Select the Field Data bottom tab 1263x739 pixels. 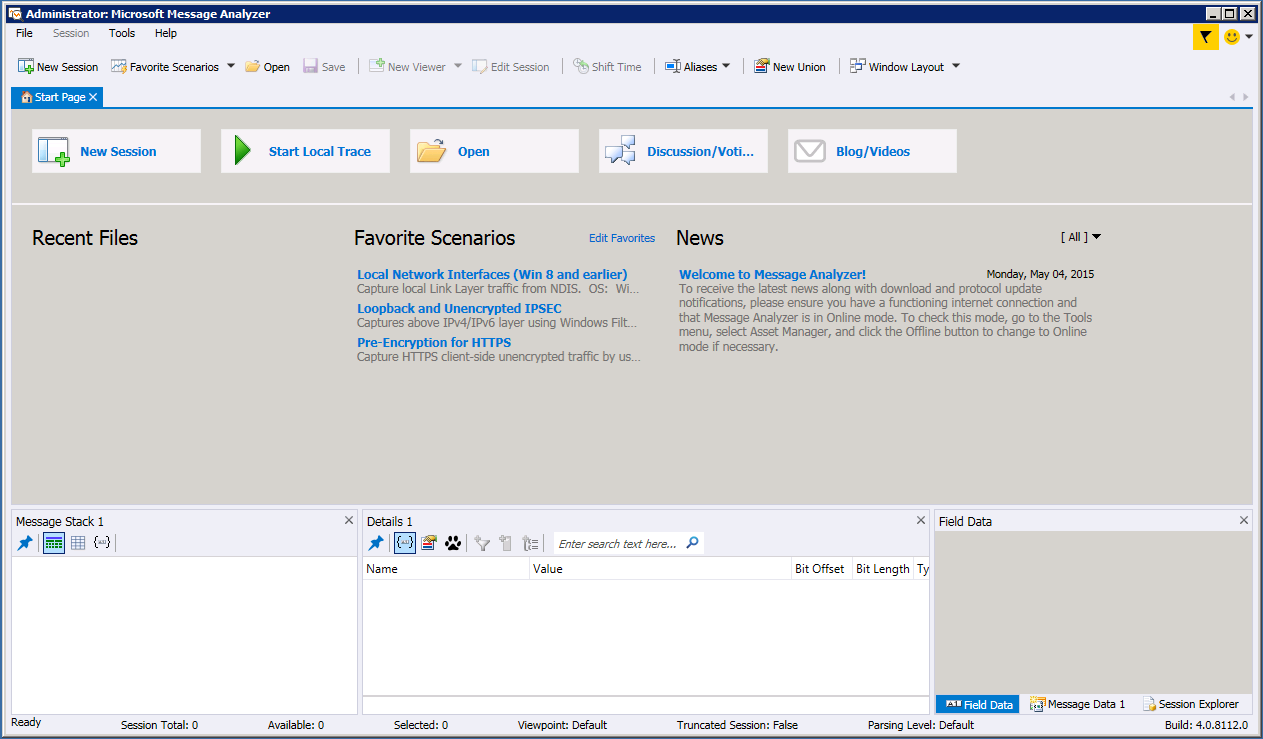(977, 704)
